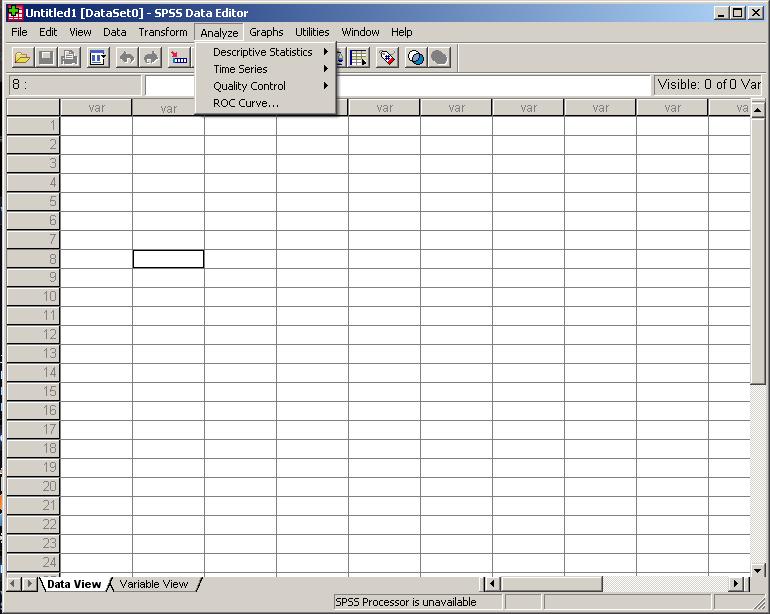This screenshot has height=614, width=770.
Task: Click the Save disk icon
Action: [x=46, y=58]
